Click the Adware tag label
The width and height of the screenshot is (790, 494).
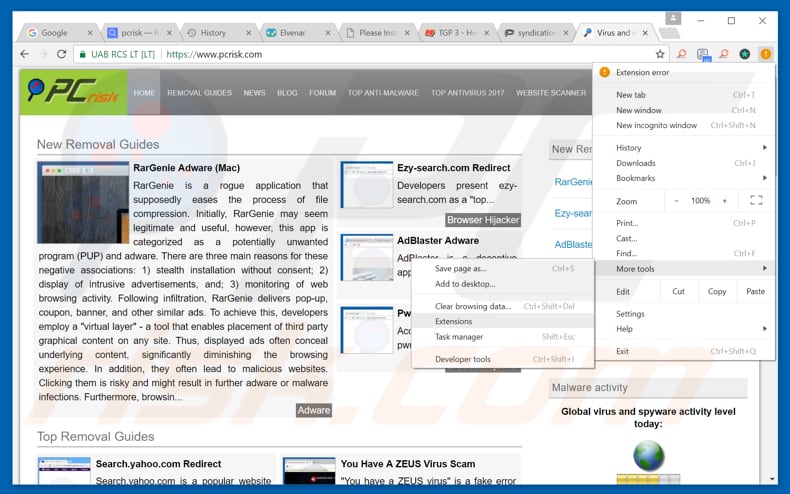(313, 410)
